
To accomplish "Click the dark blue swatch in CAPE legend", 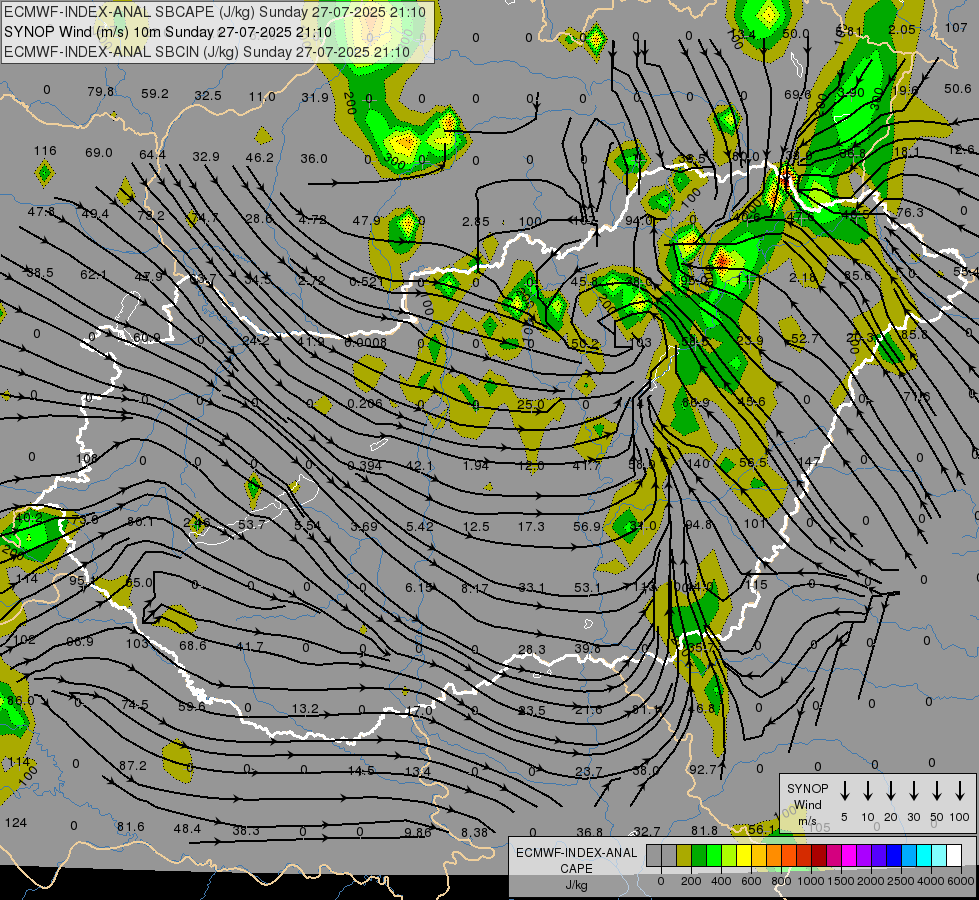I will [x=893, y=856].
